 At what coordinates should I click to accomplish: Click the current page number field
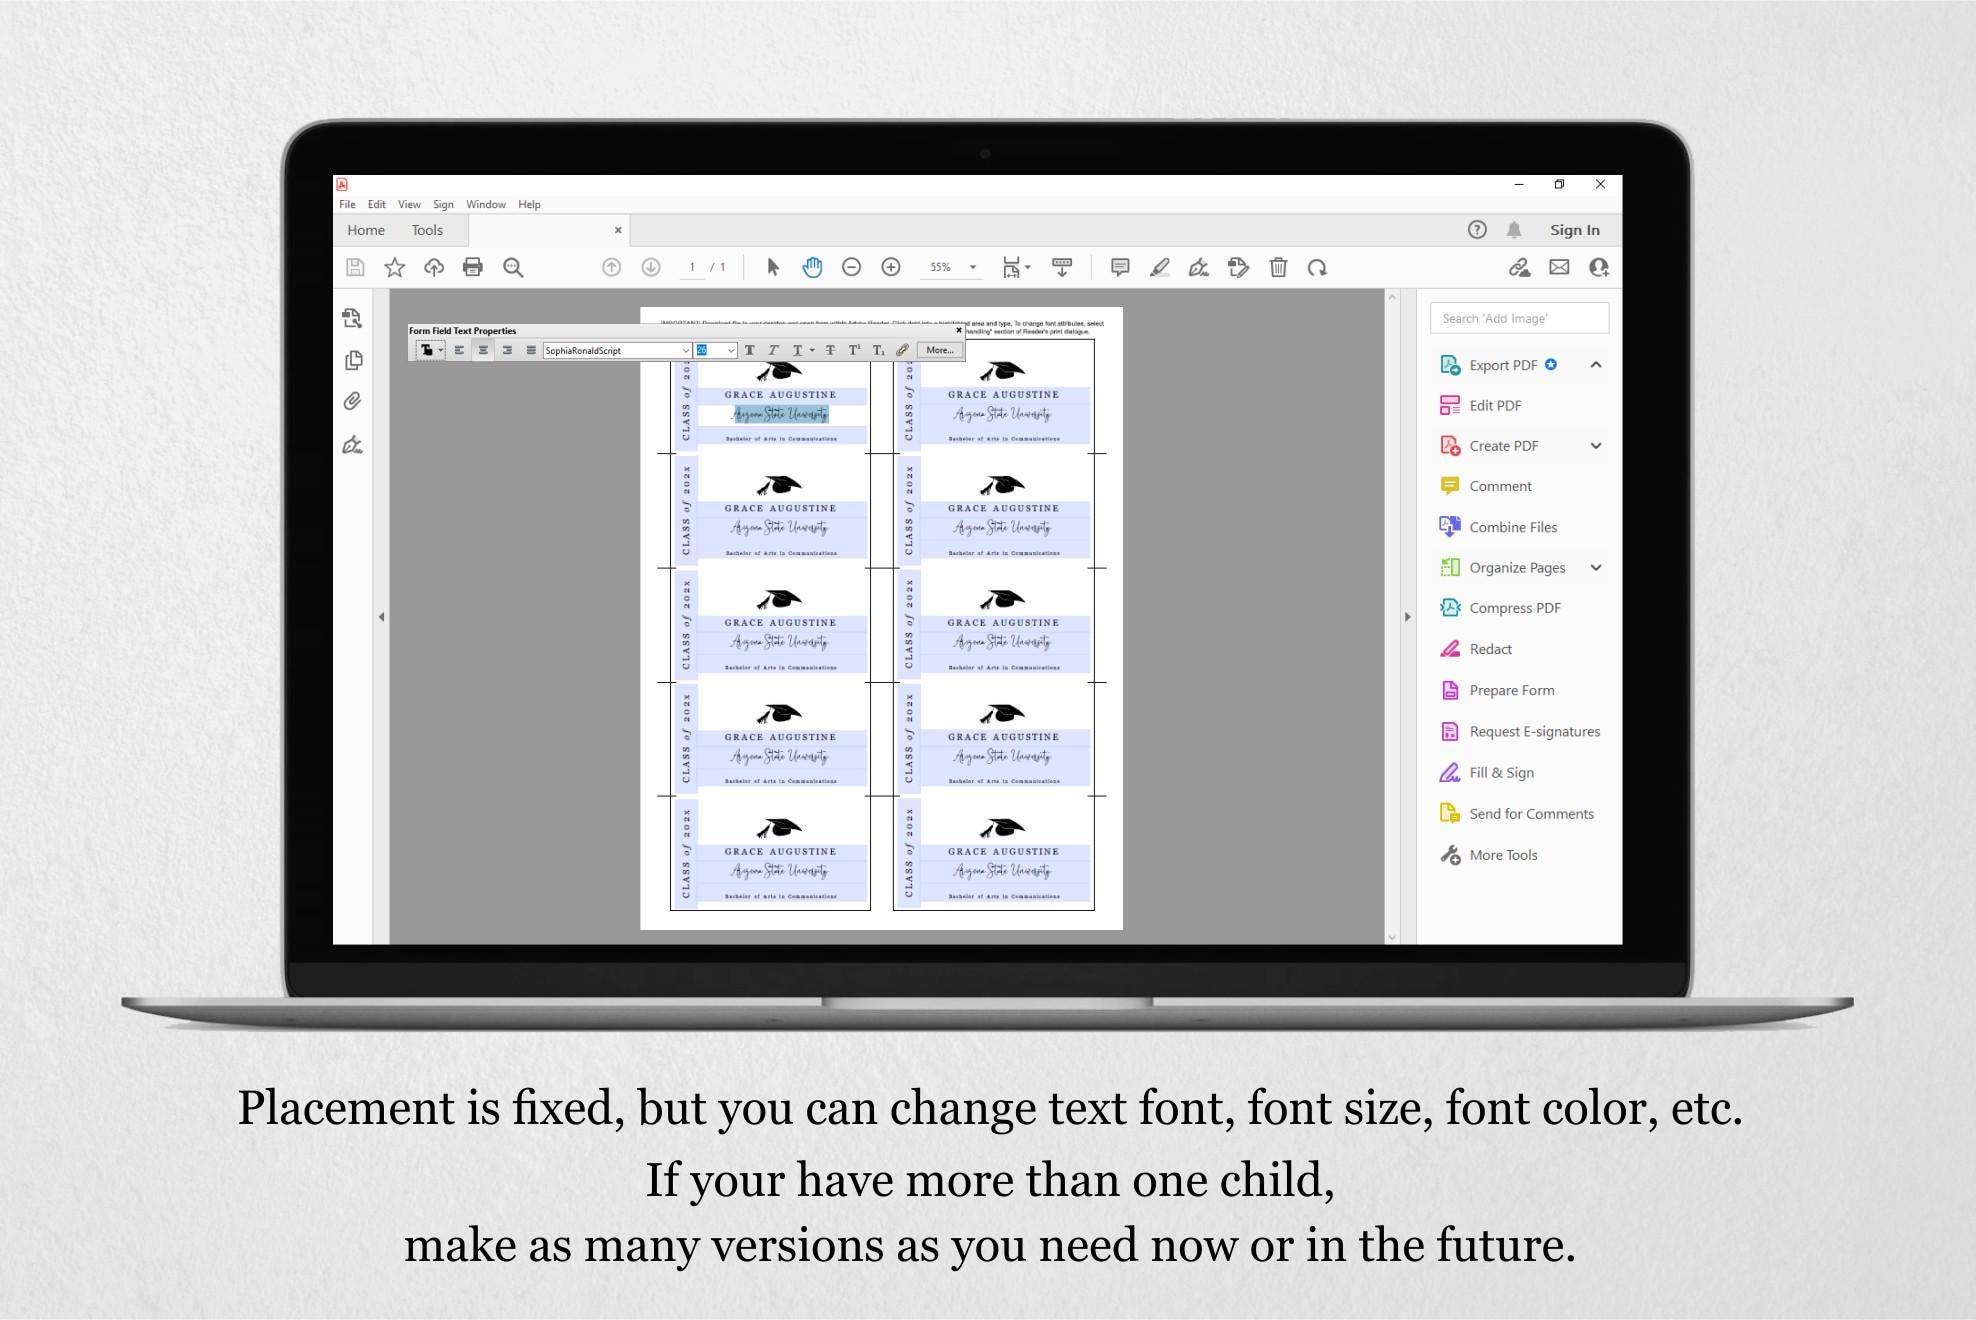692,267
